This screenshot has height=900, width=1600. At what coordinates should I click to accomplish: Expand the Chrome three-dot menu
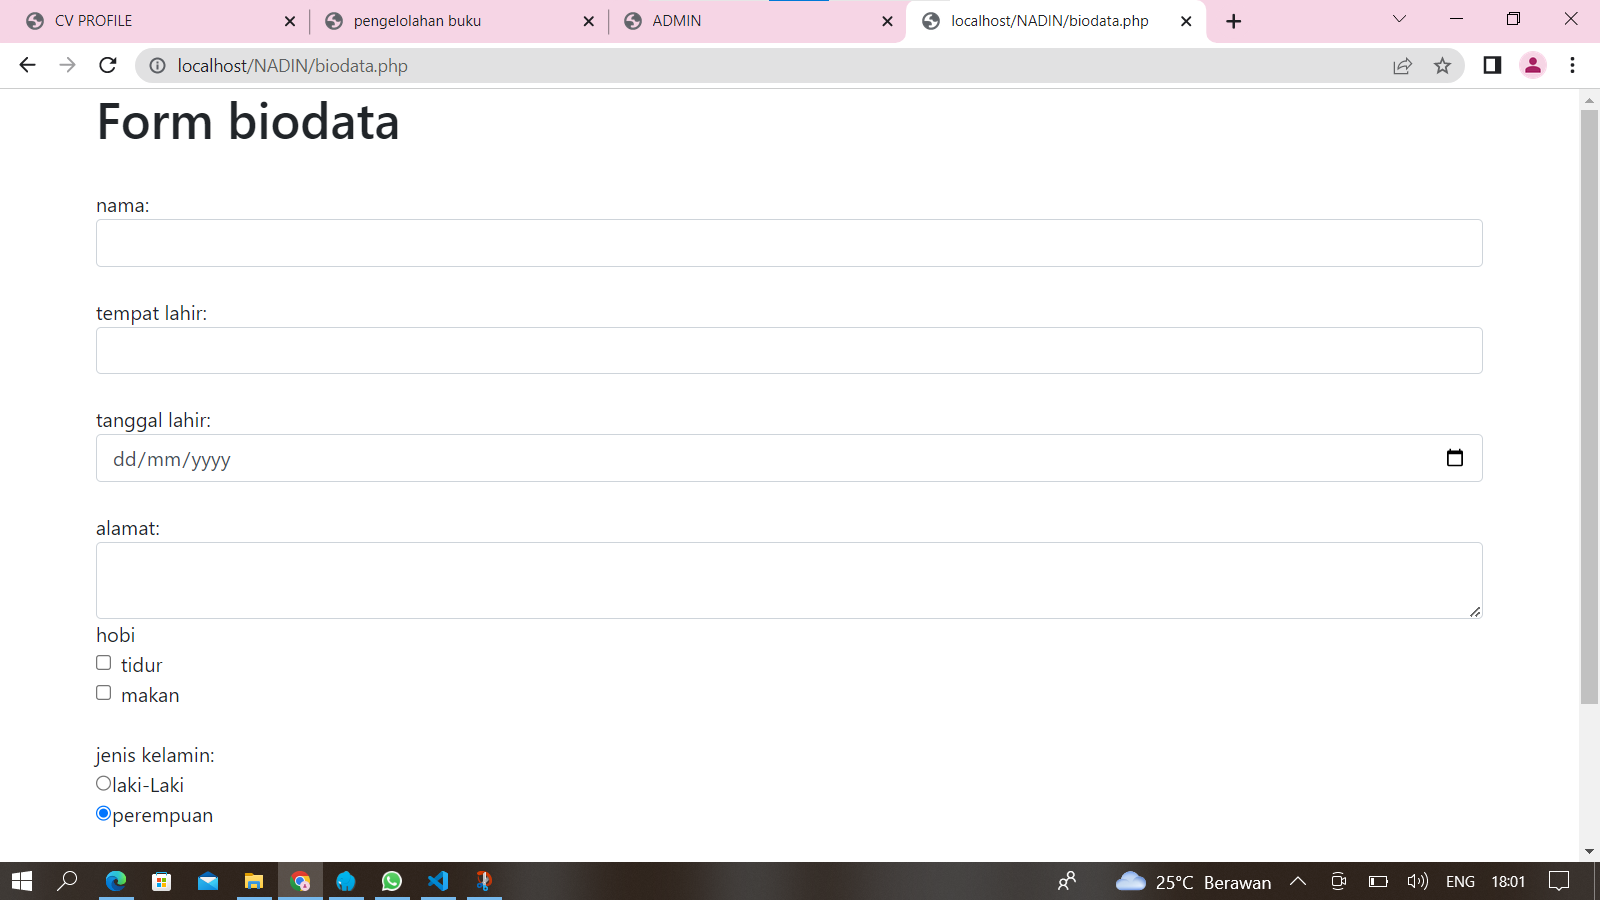(1572, 65)
